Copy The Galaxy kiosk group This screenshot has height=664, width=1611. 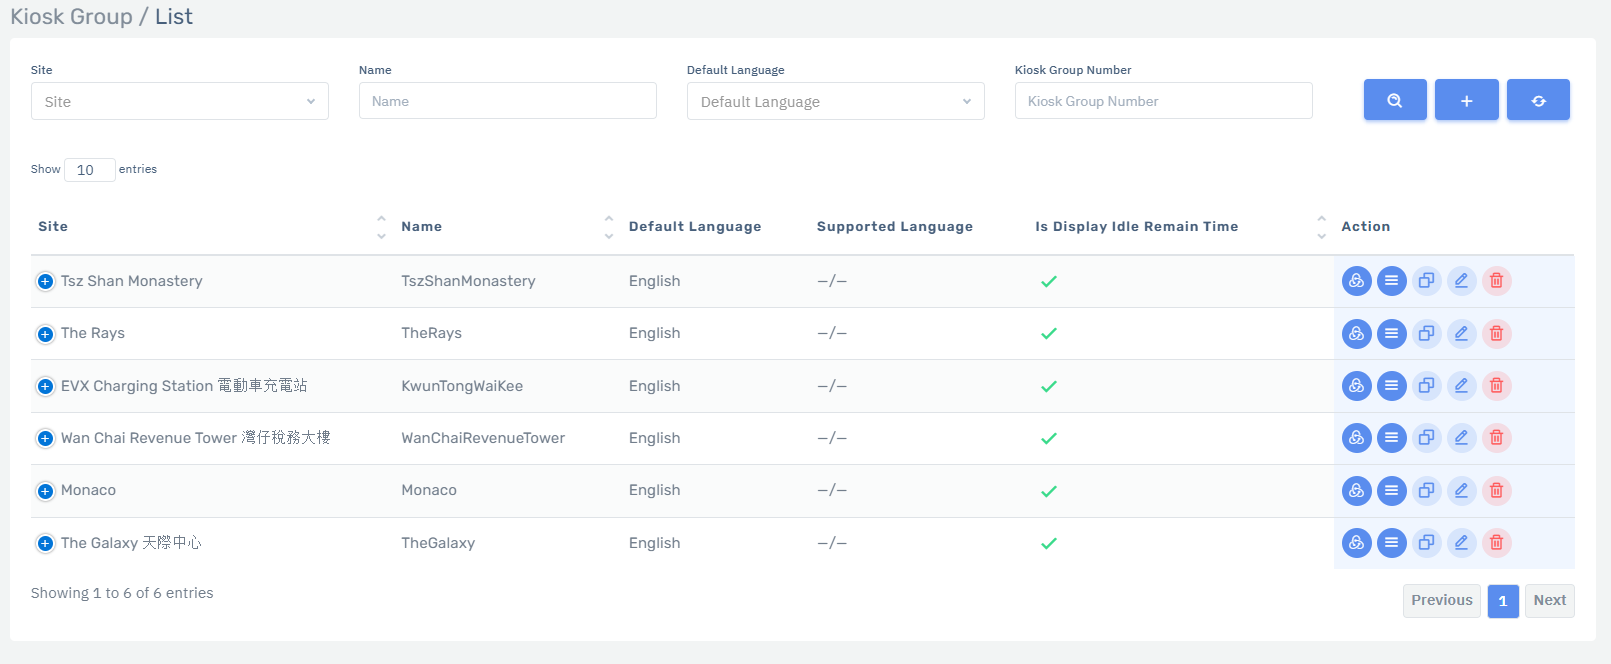pyautogui.click(x=1426, y=543)
